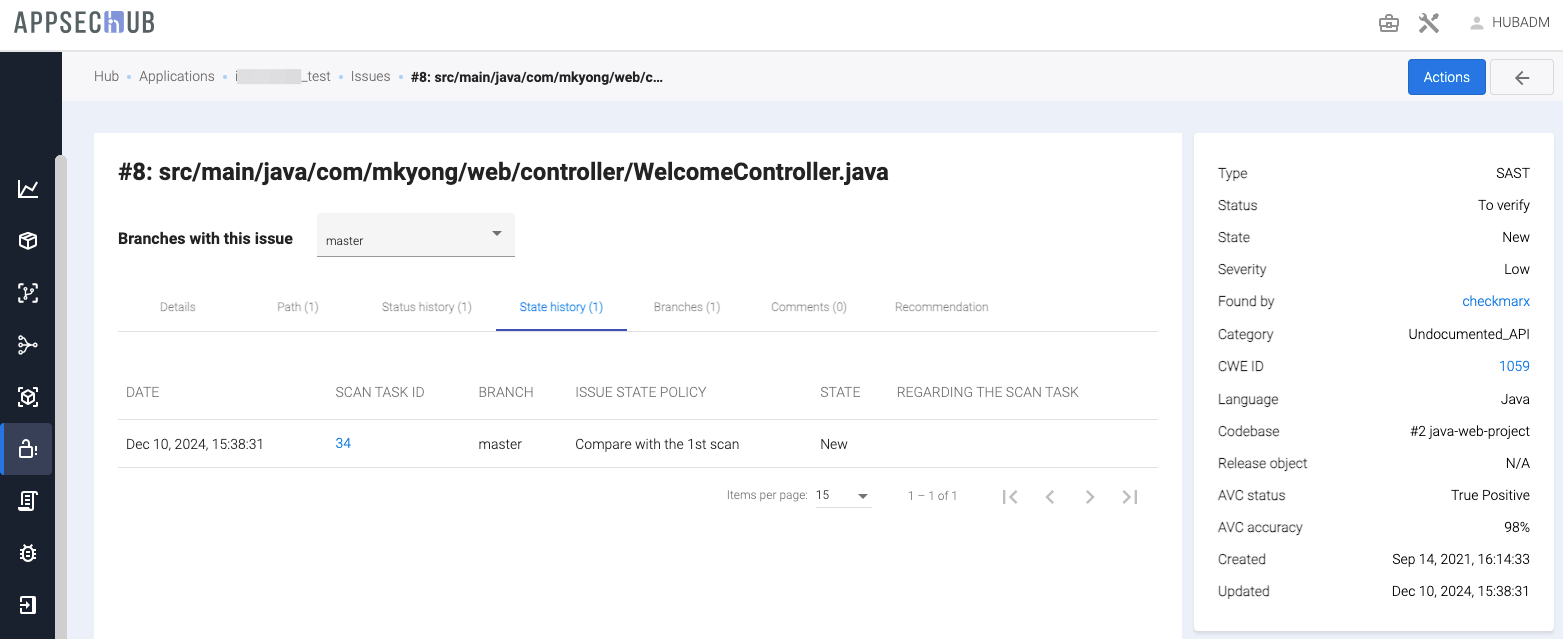This screenshot has height=639, width=1563.
Task: Click the bug icon in sidebar
Action: point(28,553)
